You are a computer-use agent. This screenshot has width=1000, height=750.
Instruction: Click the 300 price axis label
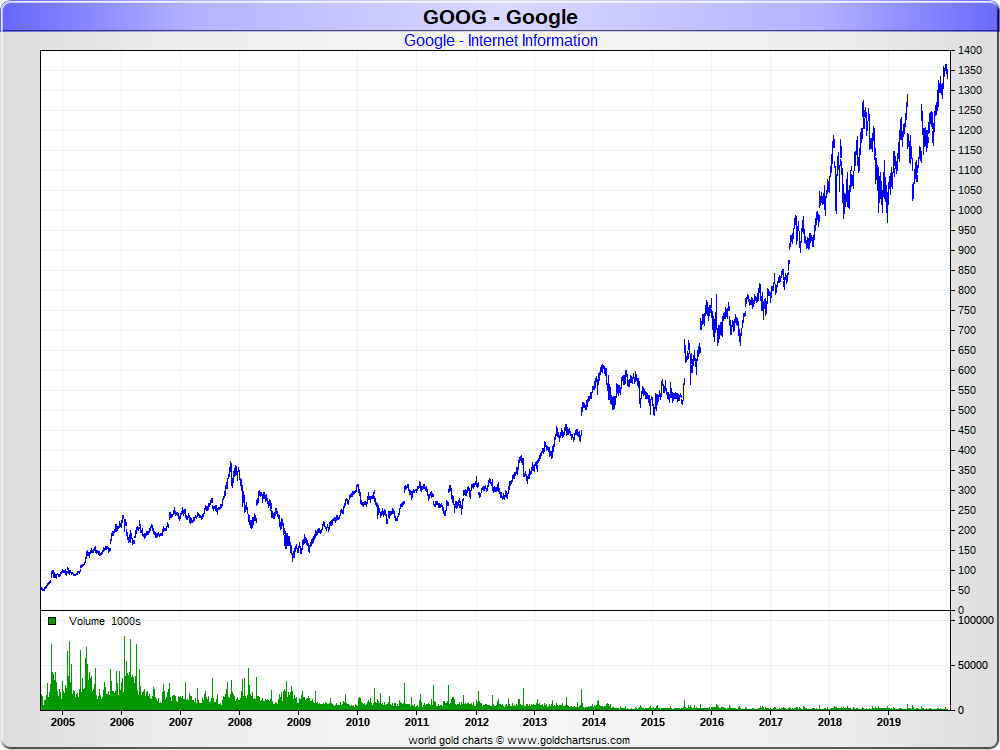point(967,490)
